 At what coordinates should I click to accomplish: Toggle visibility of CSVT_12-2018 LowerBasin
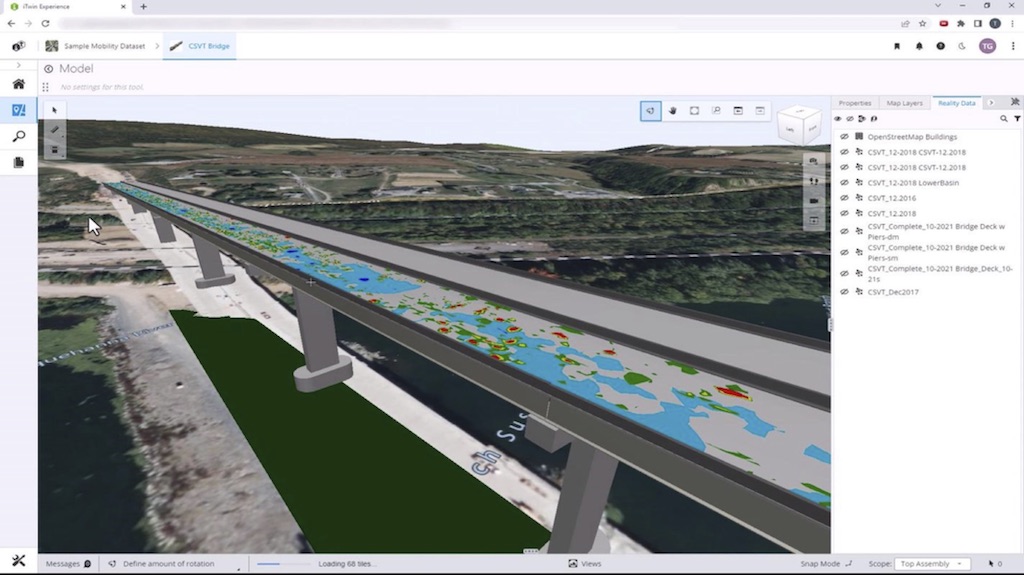844,182
